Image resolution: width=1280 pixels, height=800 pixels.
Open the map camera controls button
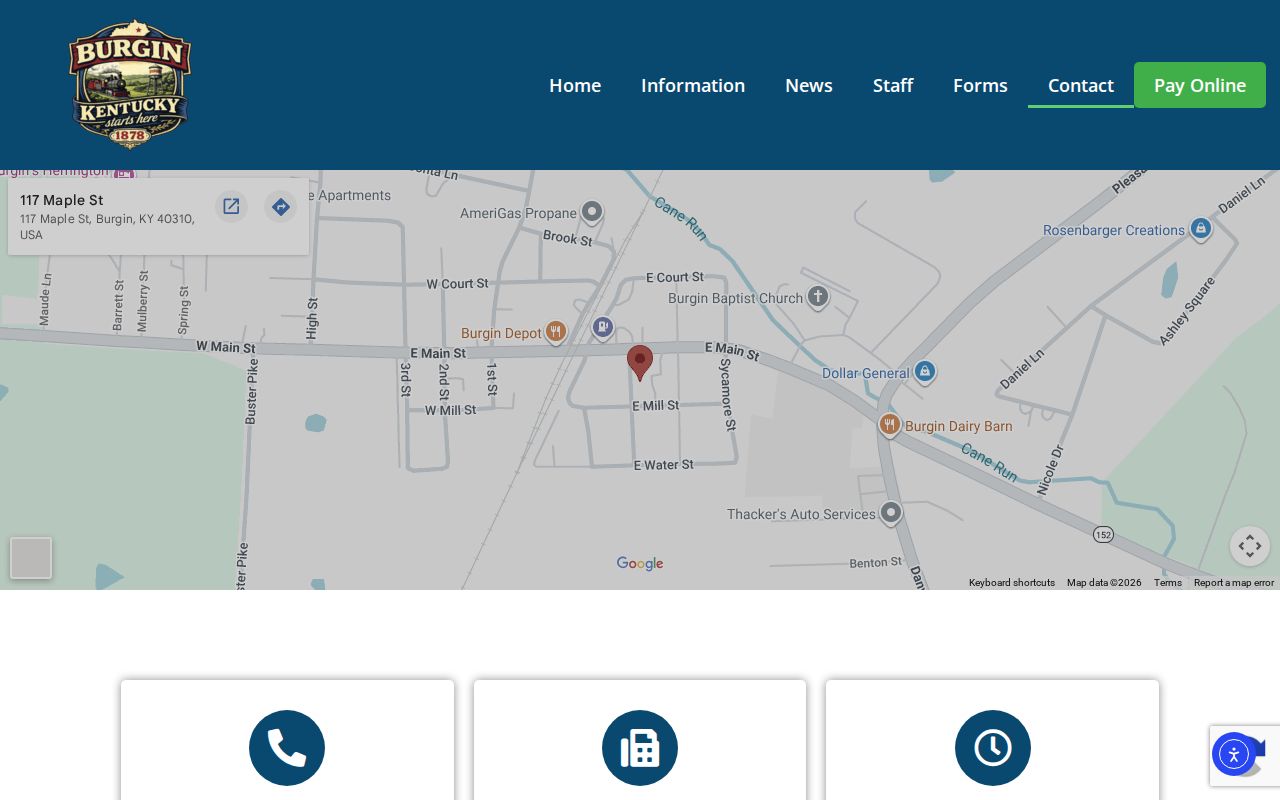point(1250,546)
